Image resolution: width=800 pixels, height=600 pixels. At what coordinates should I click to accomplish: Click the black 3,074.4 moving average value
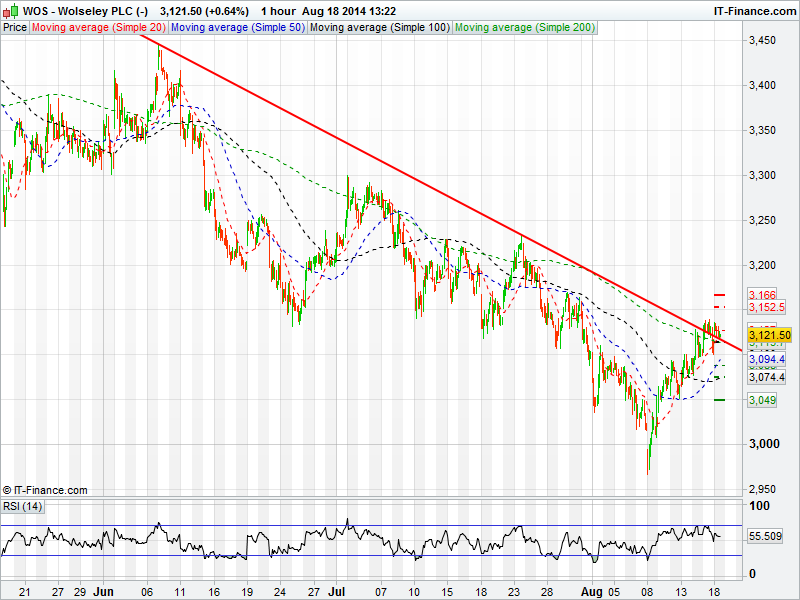[765, 378]
